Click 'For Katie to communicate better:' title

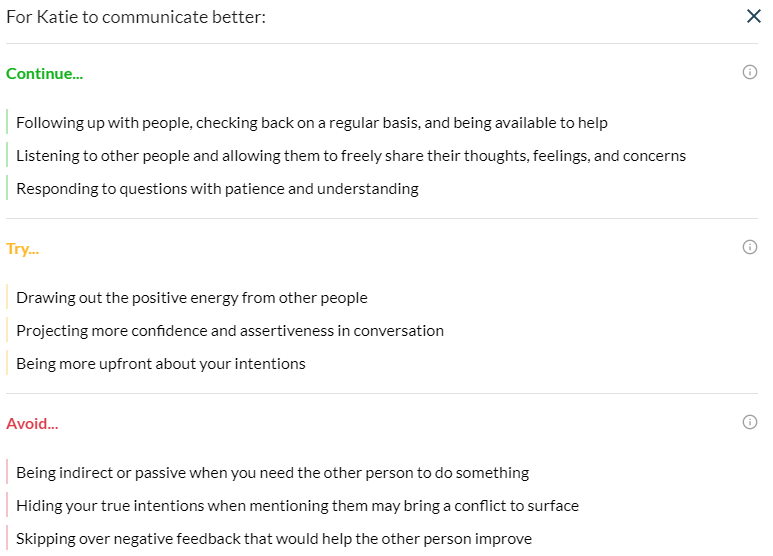136,17
